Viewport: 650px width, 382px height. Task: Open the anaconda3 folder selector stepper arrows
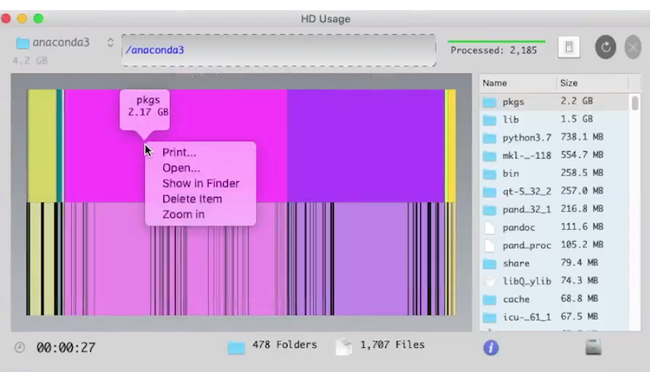click(110, 43)
